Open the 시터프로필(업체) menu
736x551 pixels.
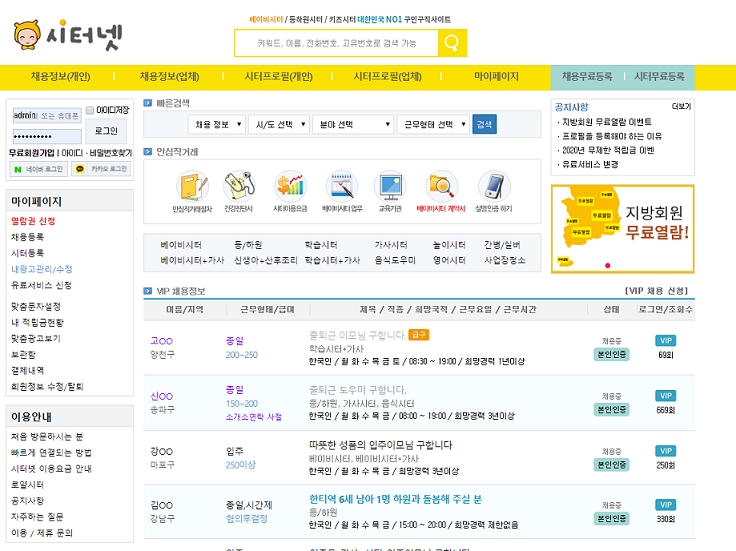tap(387, 77)
